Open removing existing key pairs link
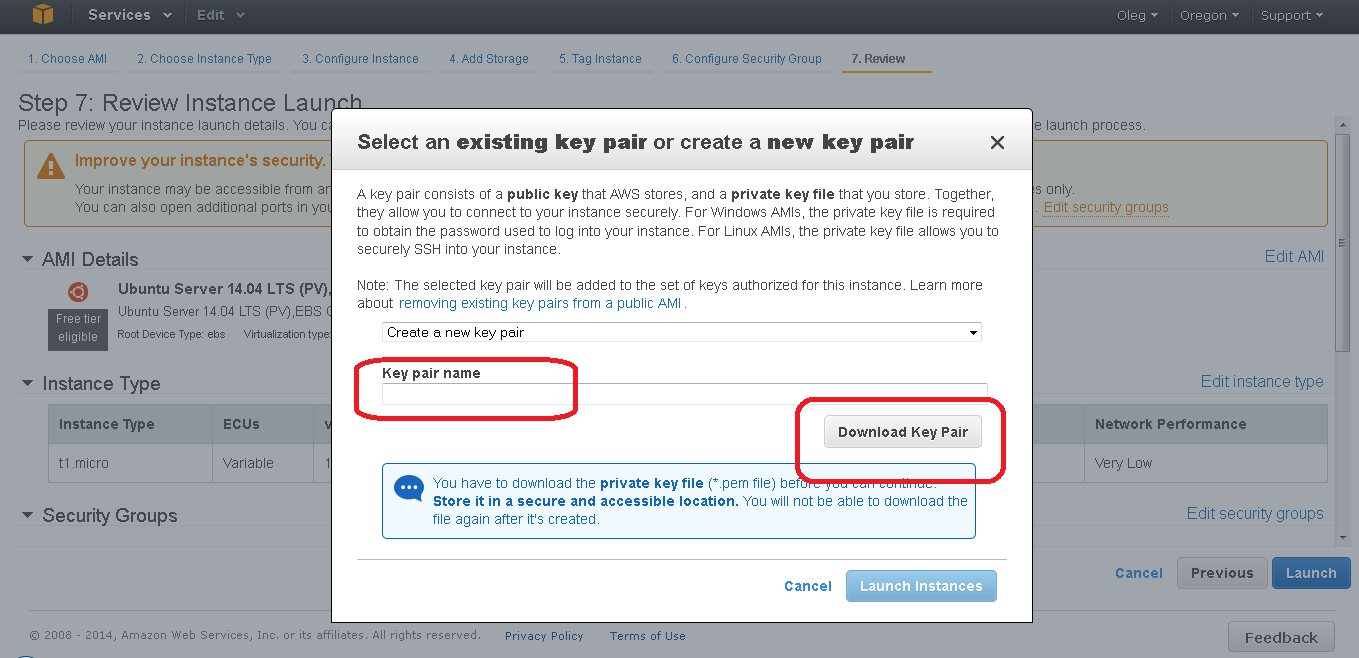The width and height of the screenshot is (1359, 658). pyautogui.click(x=540, y=303)
